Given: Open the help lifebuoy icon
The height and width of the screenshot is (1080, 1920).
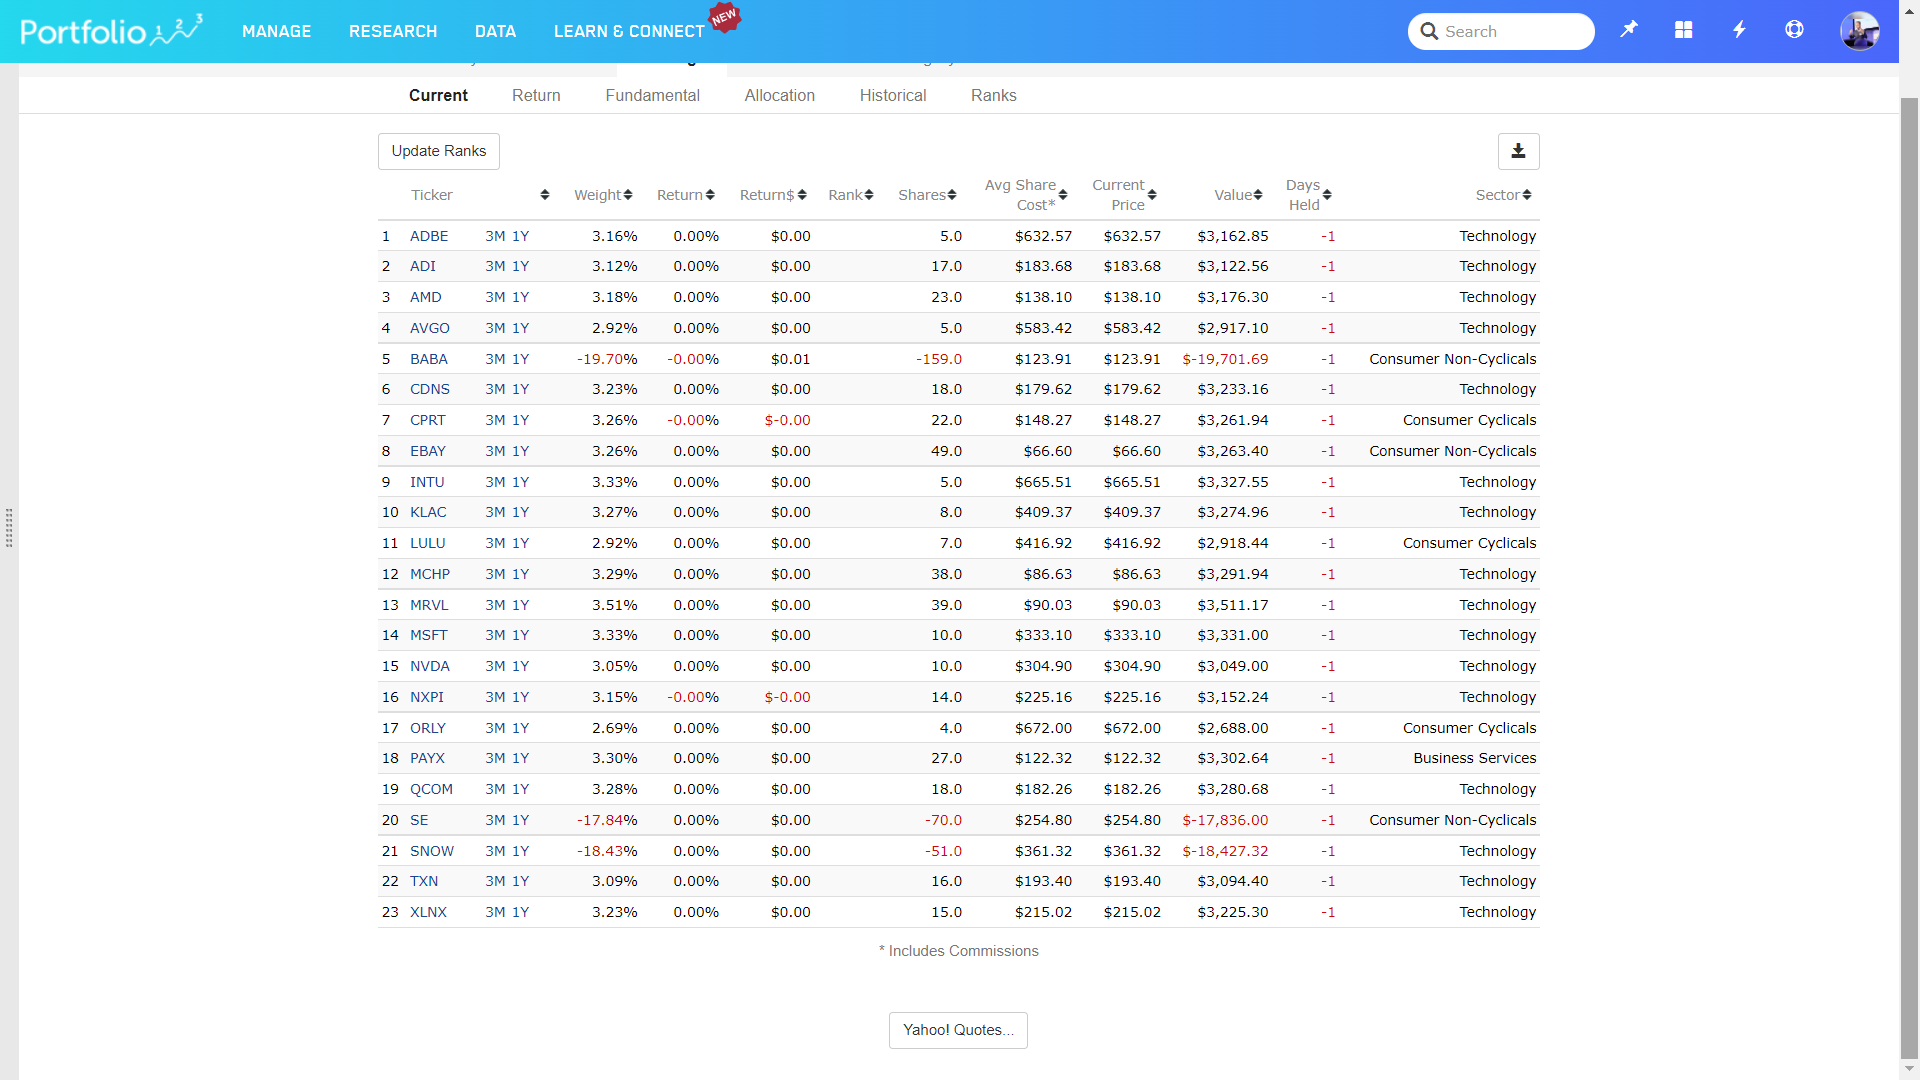Looking at the screenshot, I should click(x=1794, y=30).
